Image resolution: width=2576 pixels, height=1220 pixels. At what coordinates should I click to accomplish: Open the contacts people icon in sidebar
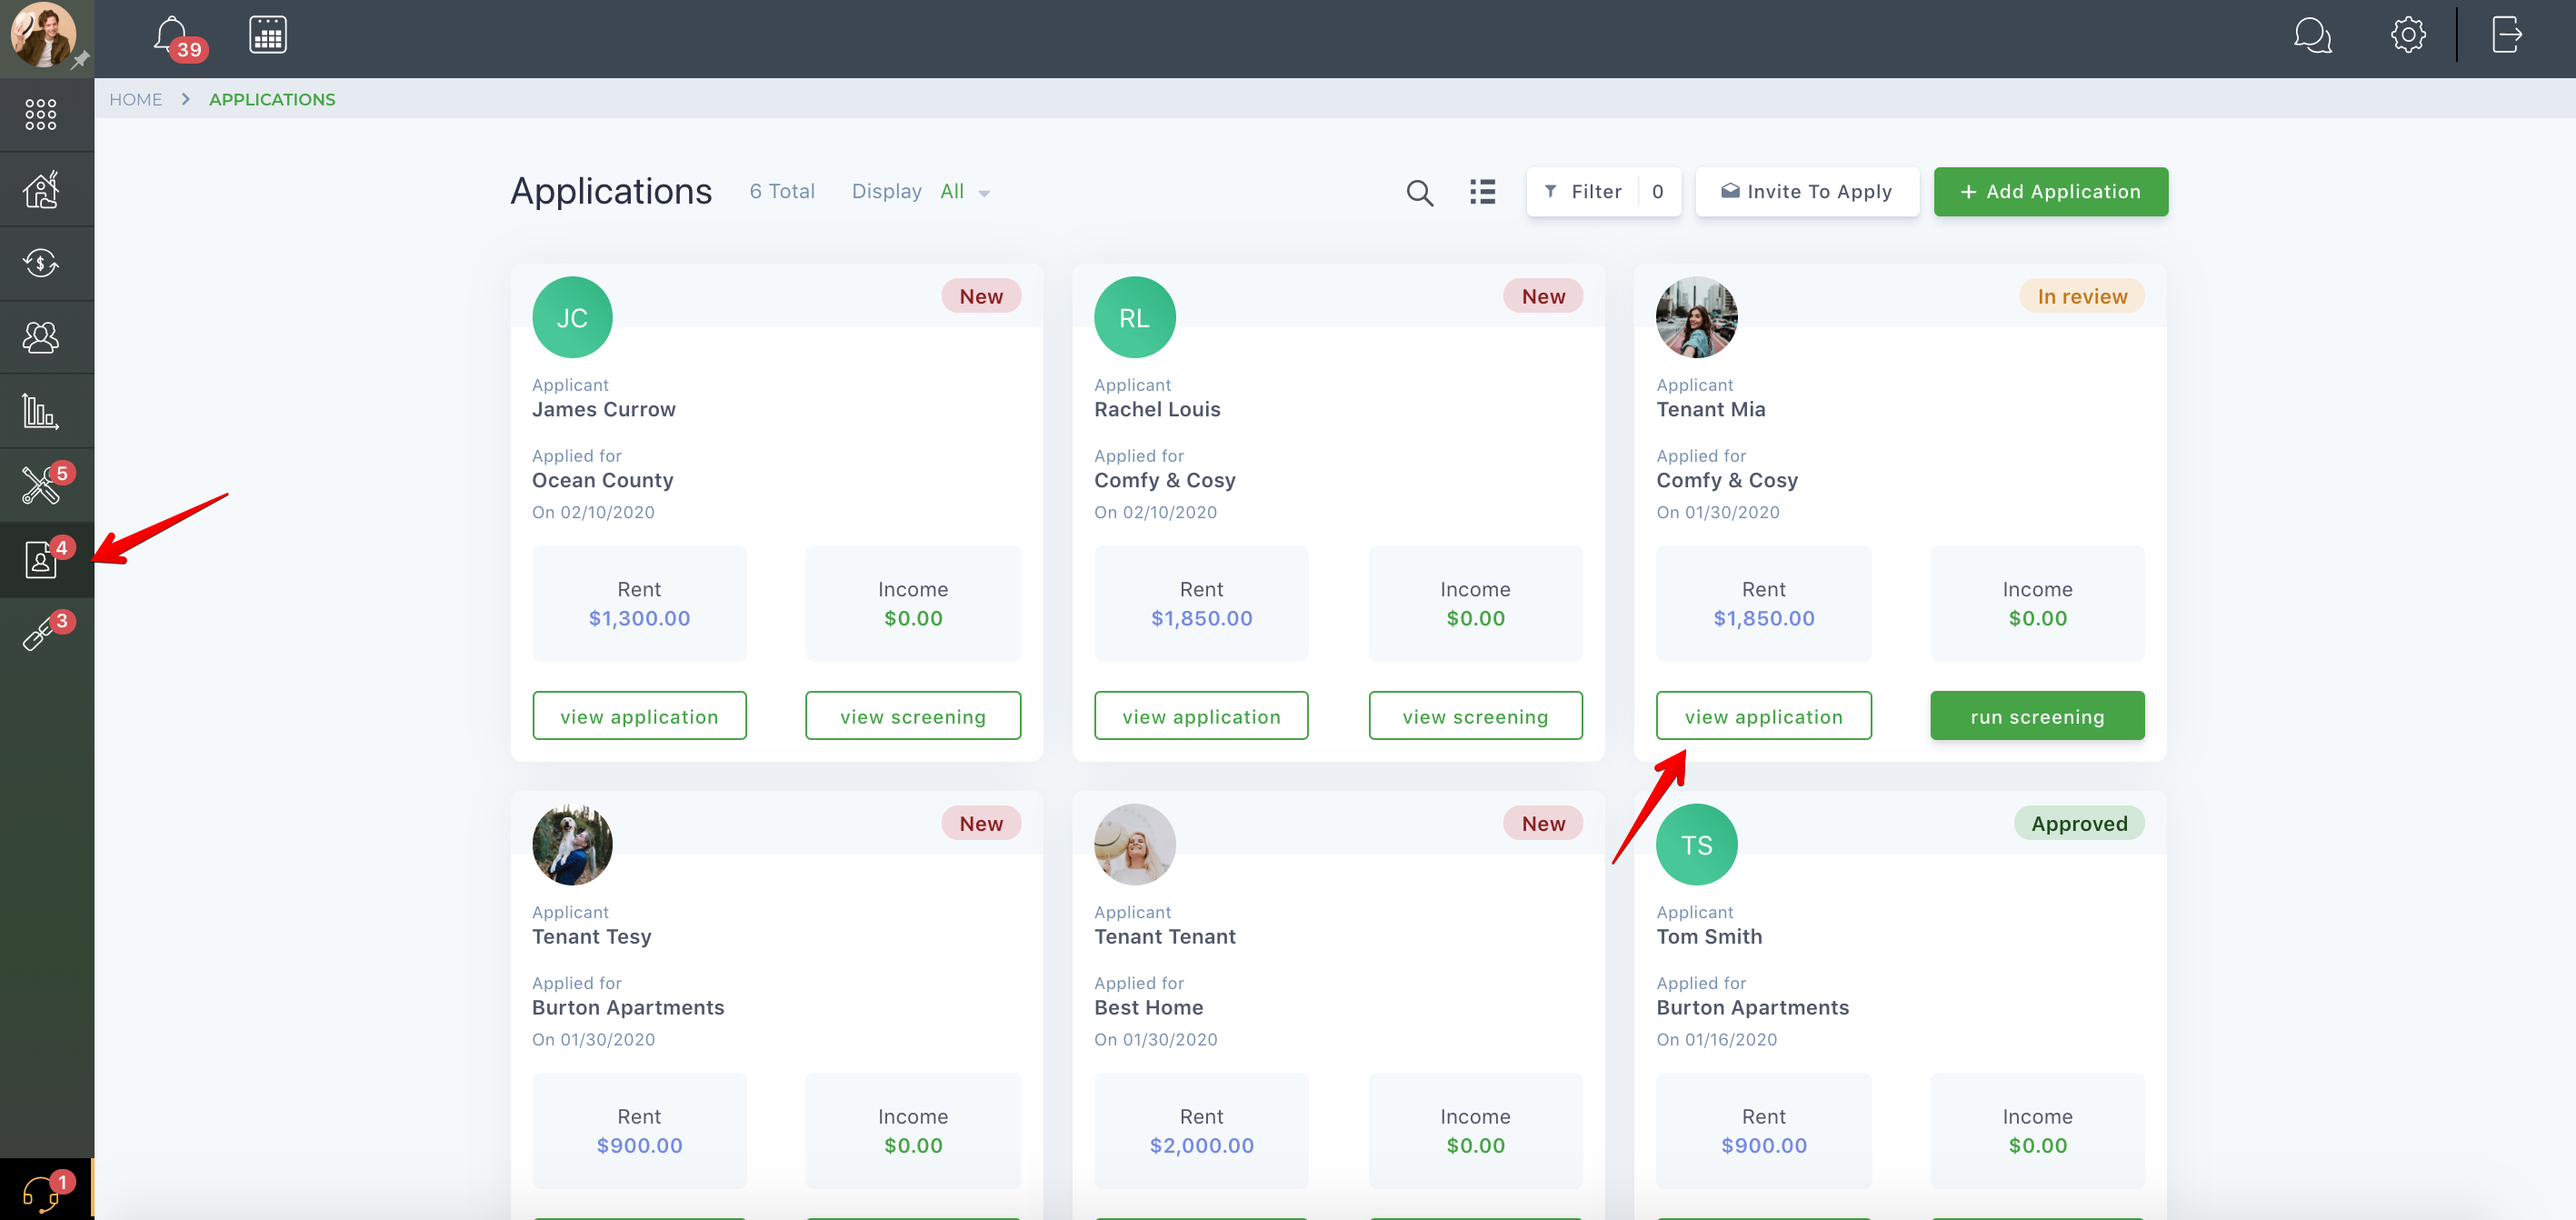tap(40, 337)
